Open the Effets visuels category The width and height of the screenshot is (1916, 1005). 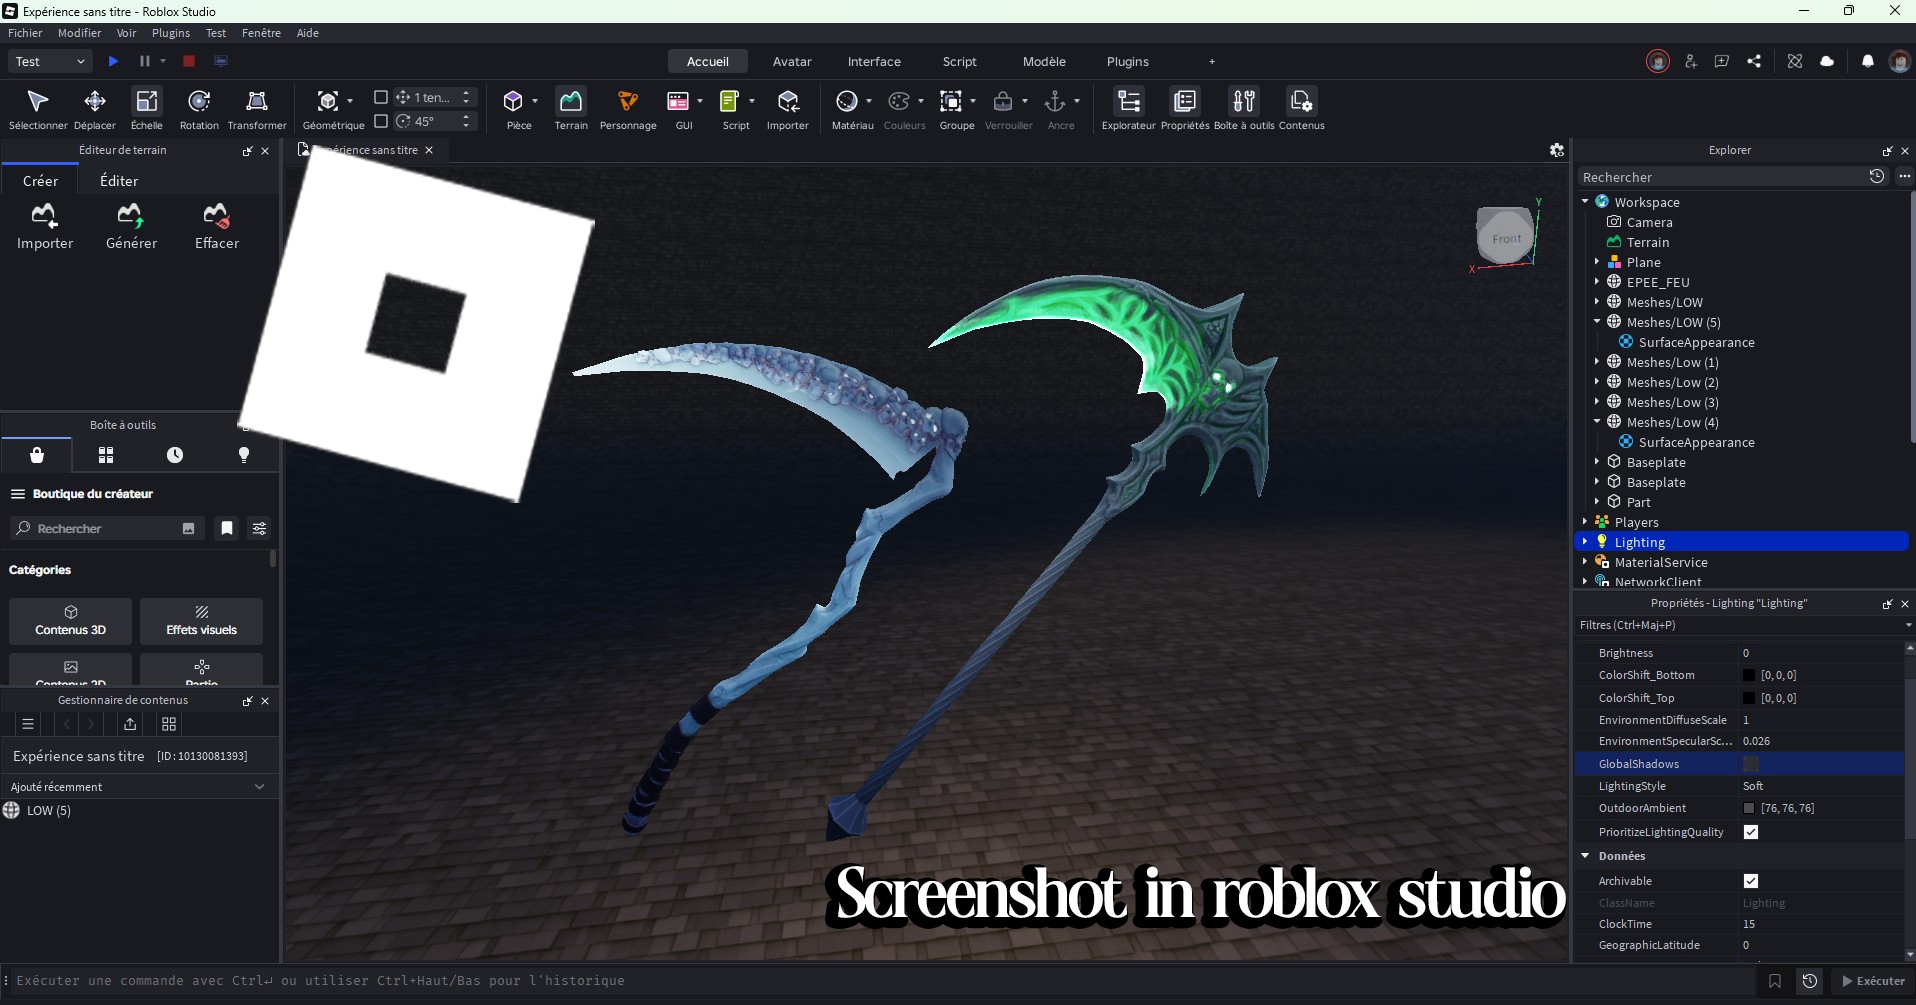pyautogui.click(x=201, y=621)
